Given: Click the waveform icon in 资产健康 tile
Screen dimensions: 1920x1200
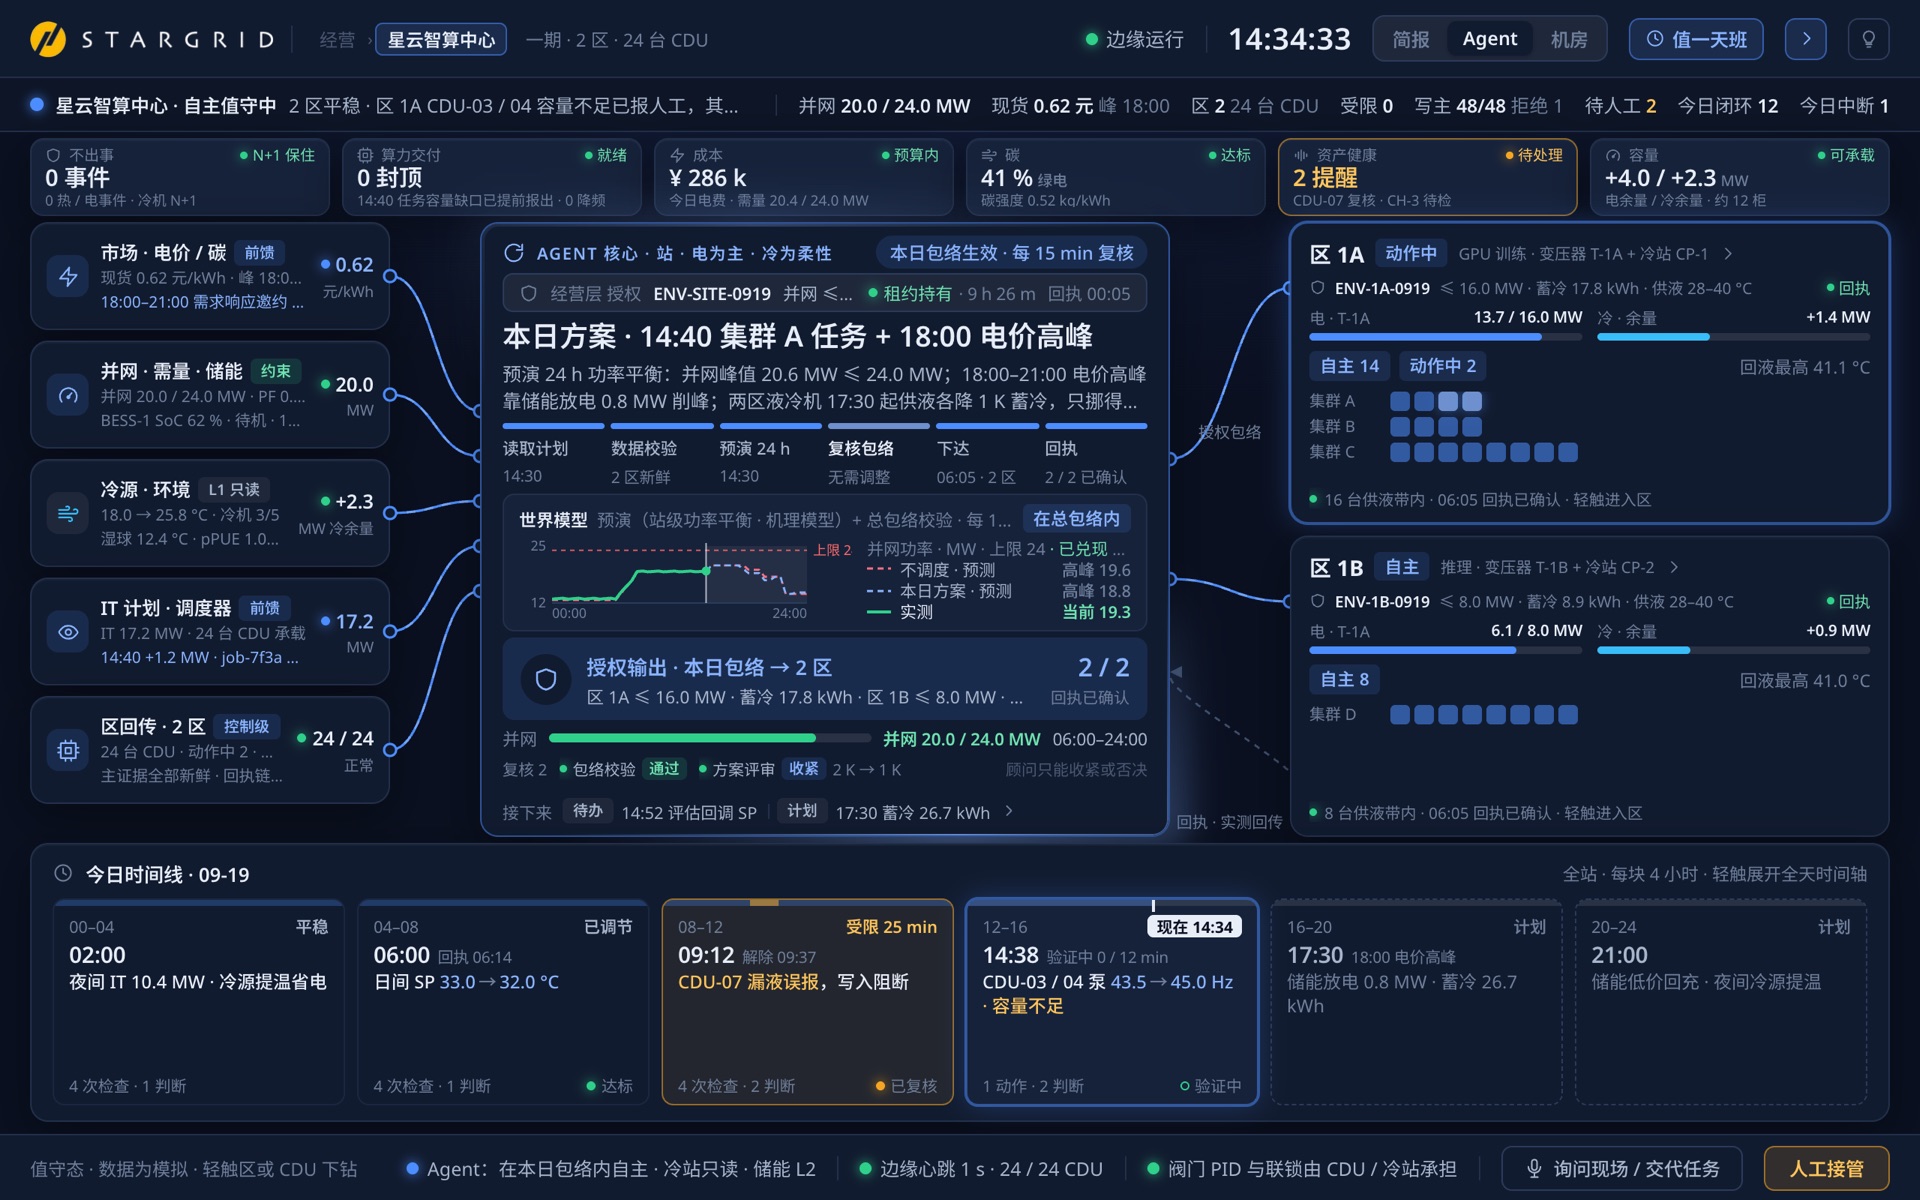Looking at the screenshot, I should tap(1301, 155).
